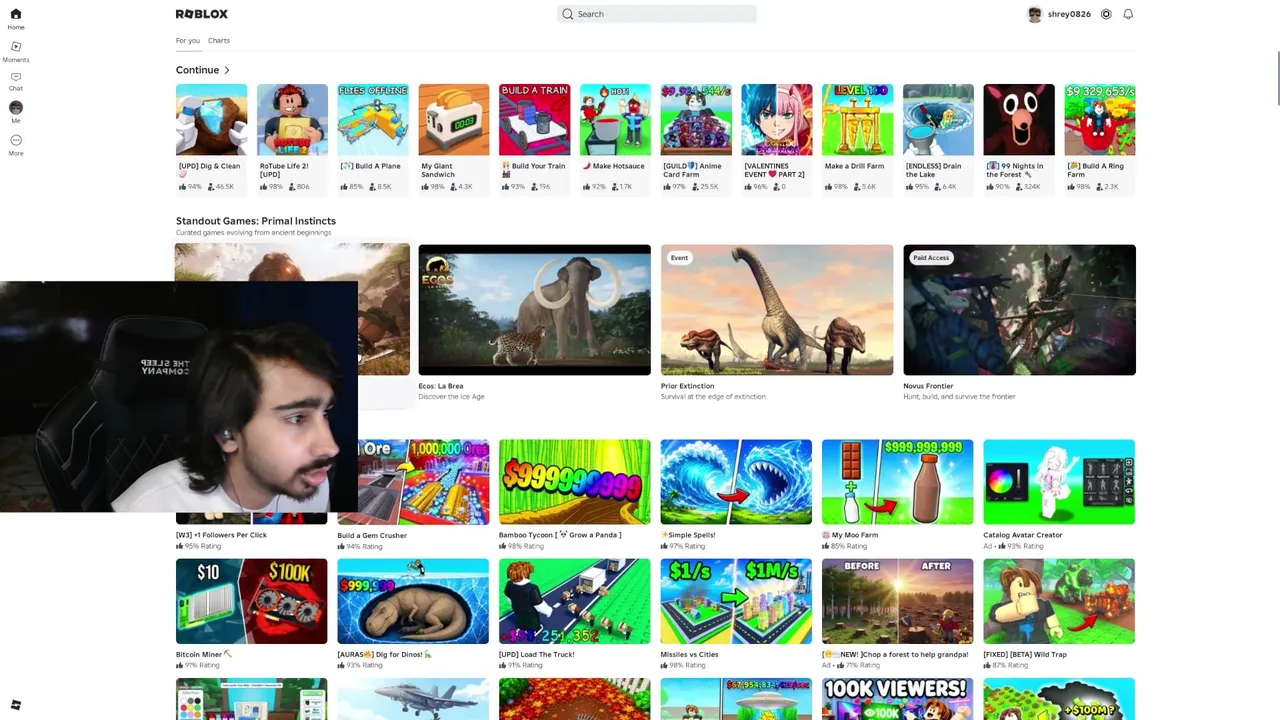Open Simple Spells! wave thumbnail
Image resolution: width=1280 pixels, height=720 pixels.
(736, 482)
